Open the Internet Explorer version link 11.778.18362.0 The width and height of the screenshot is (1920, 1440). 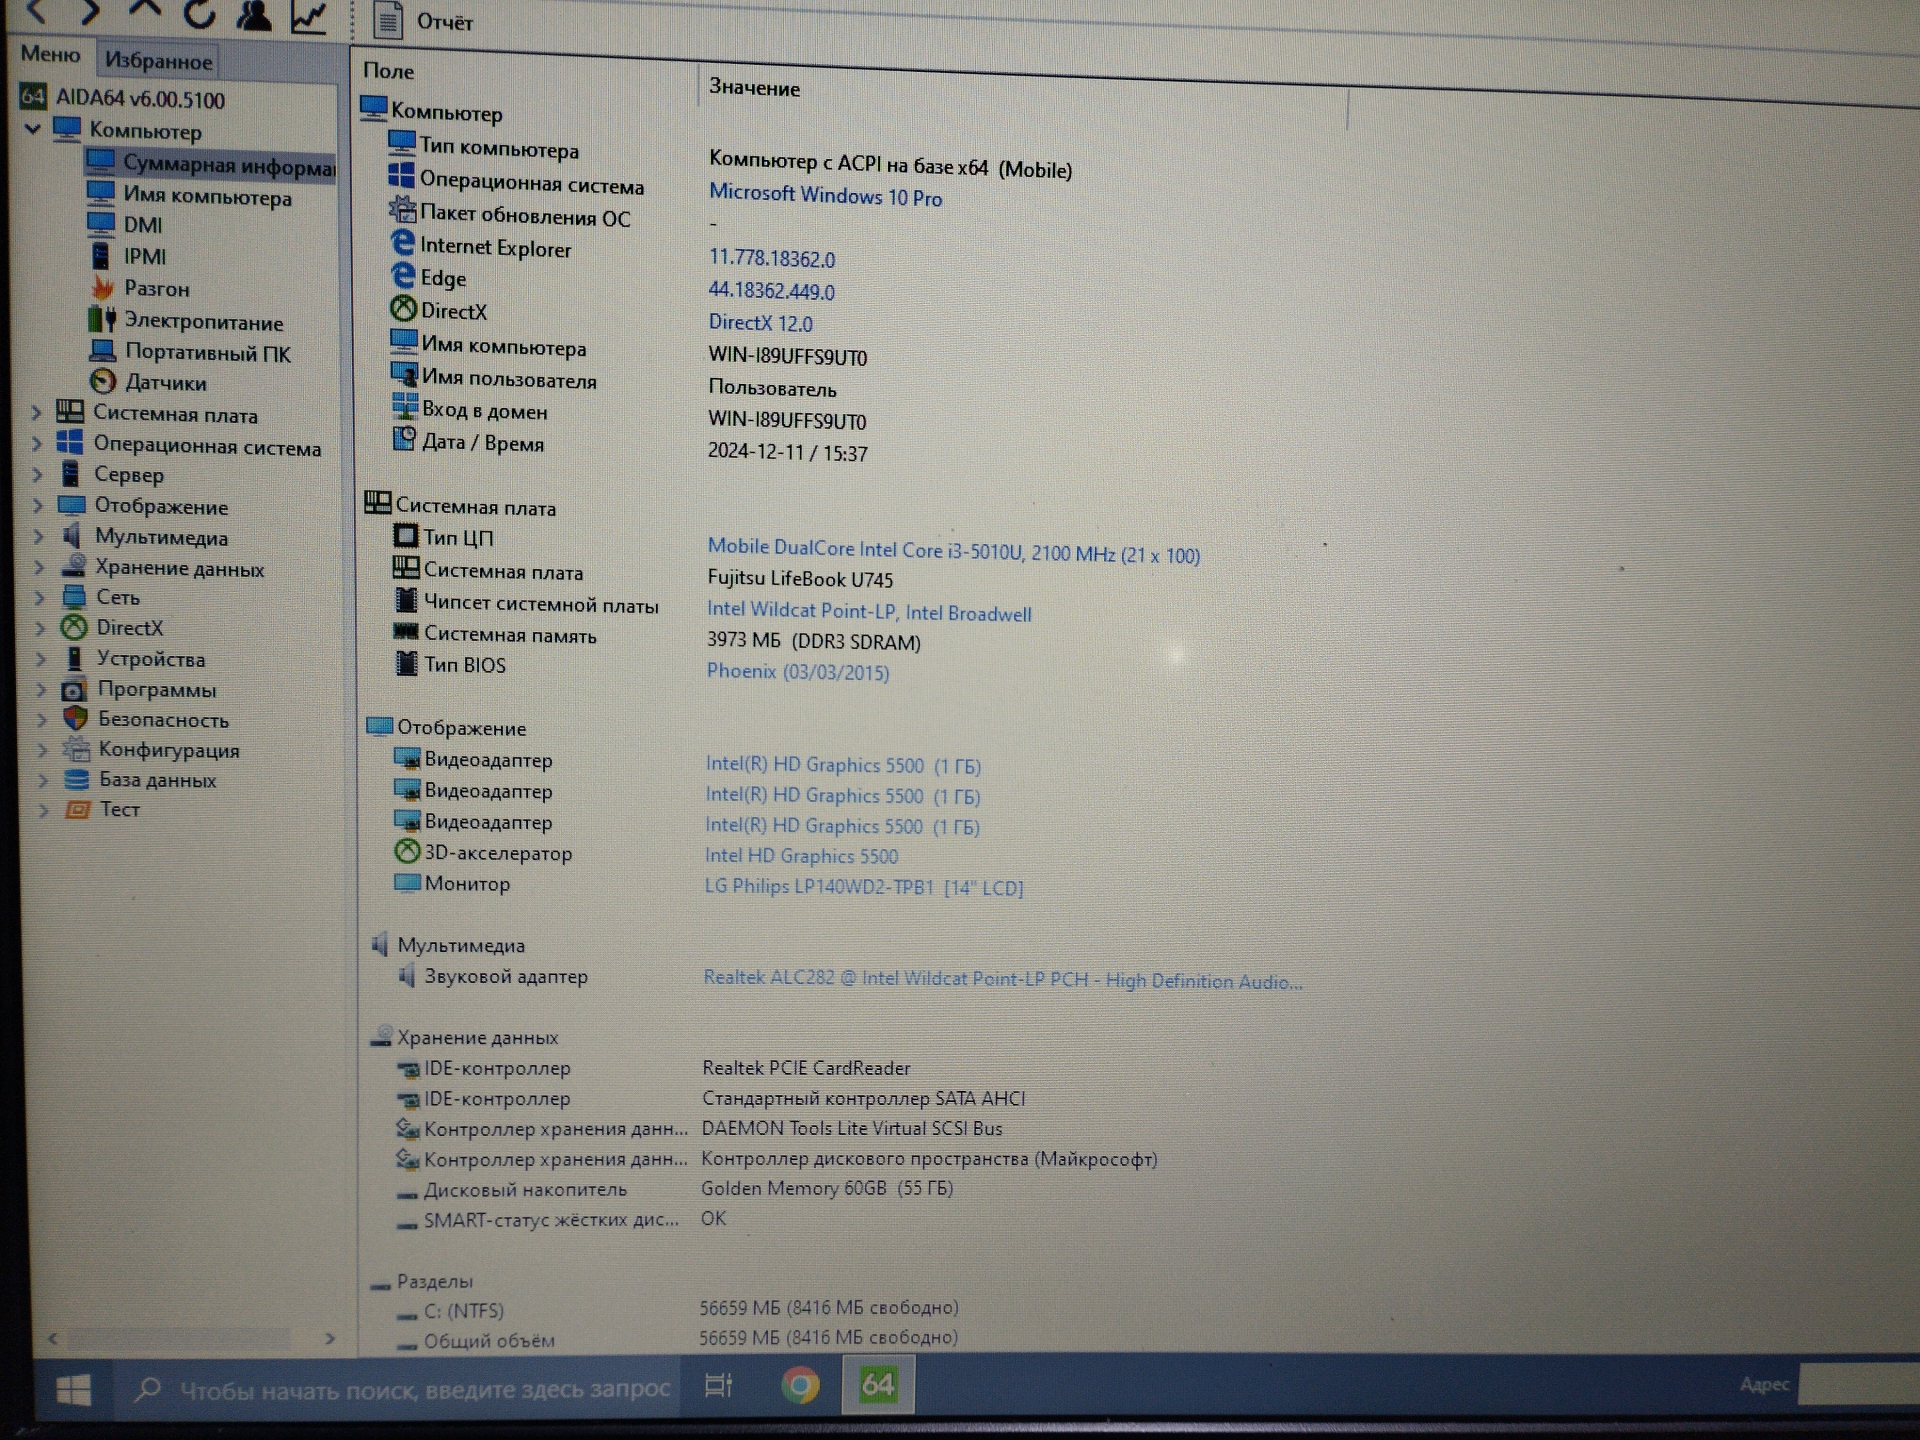click(771, 258)
